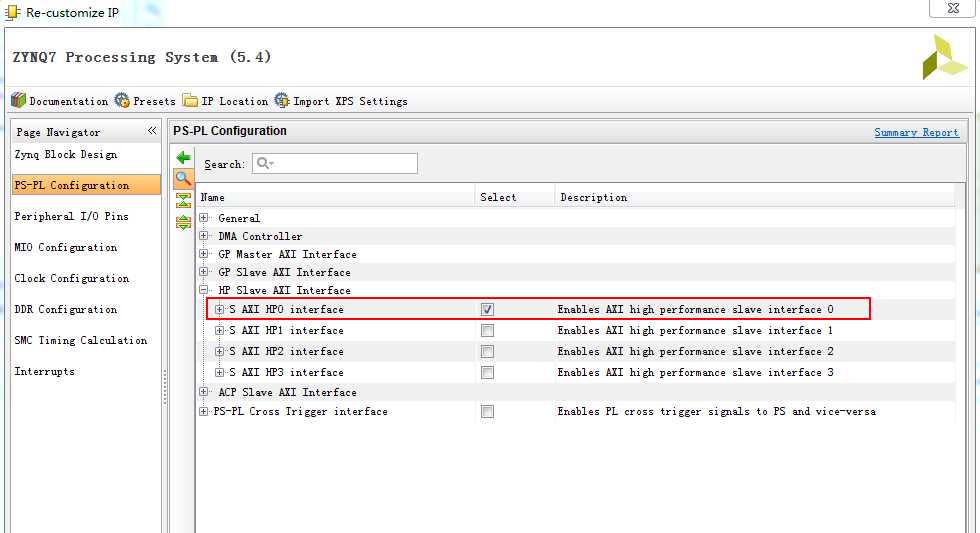
Task: Select the General row label
Action: 239,218
